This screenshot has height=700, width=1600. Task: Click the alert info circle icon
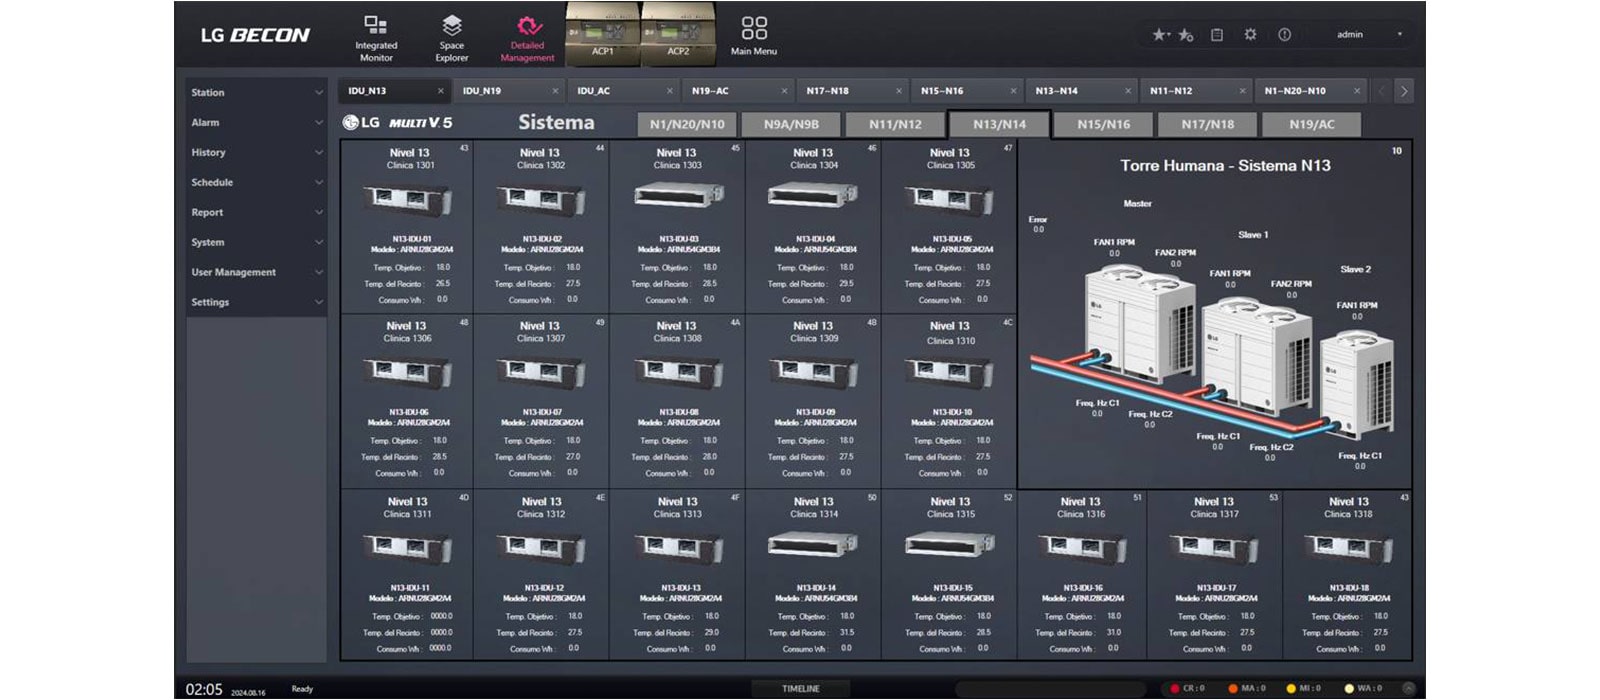click(x=1284, y=35)
